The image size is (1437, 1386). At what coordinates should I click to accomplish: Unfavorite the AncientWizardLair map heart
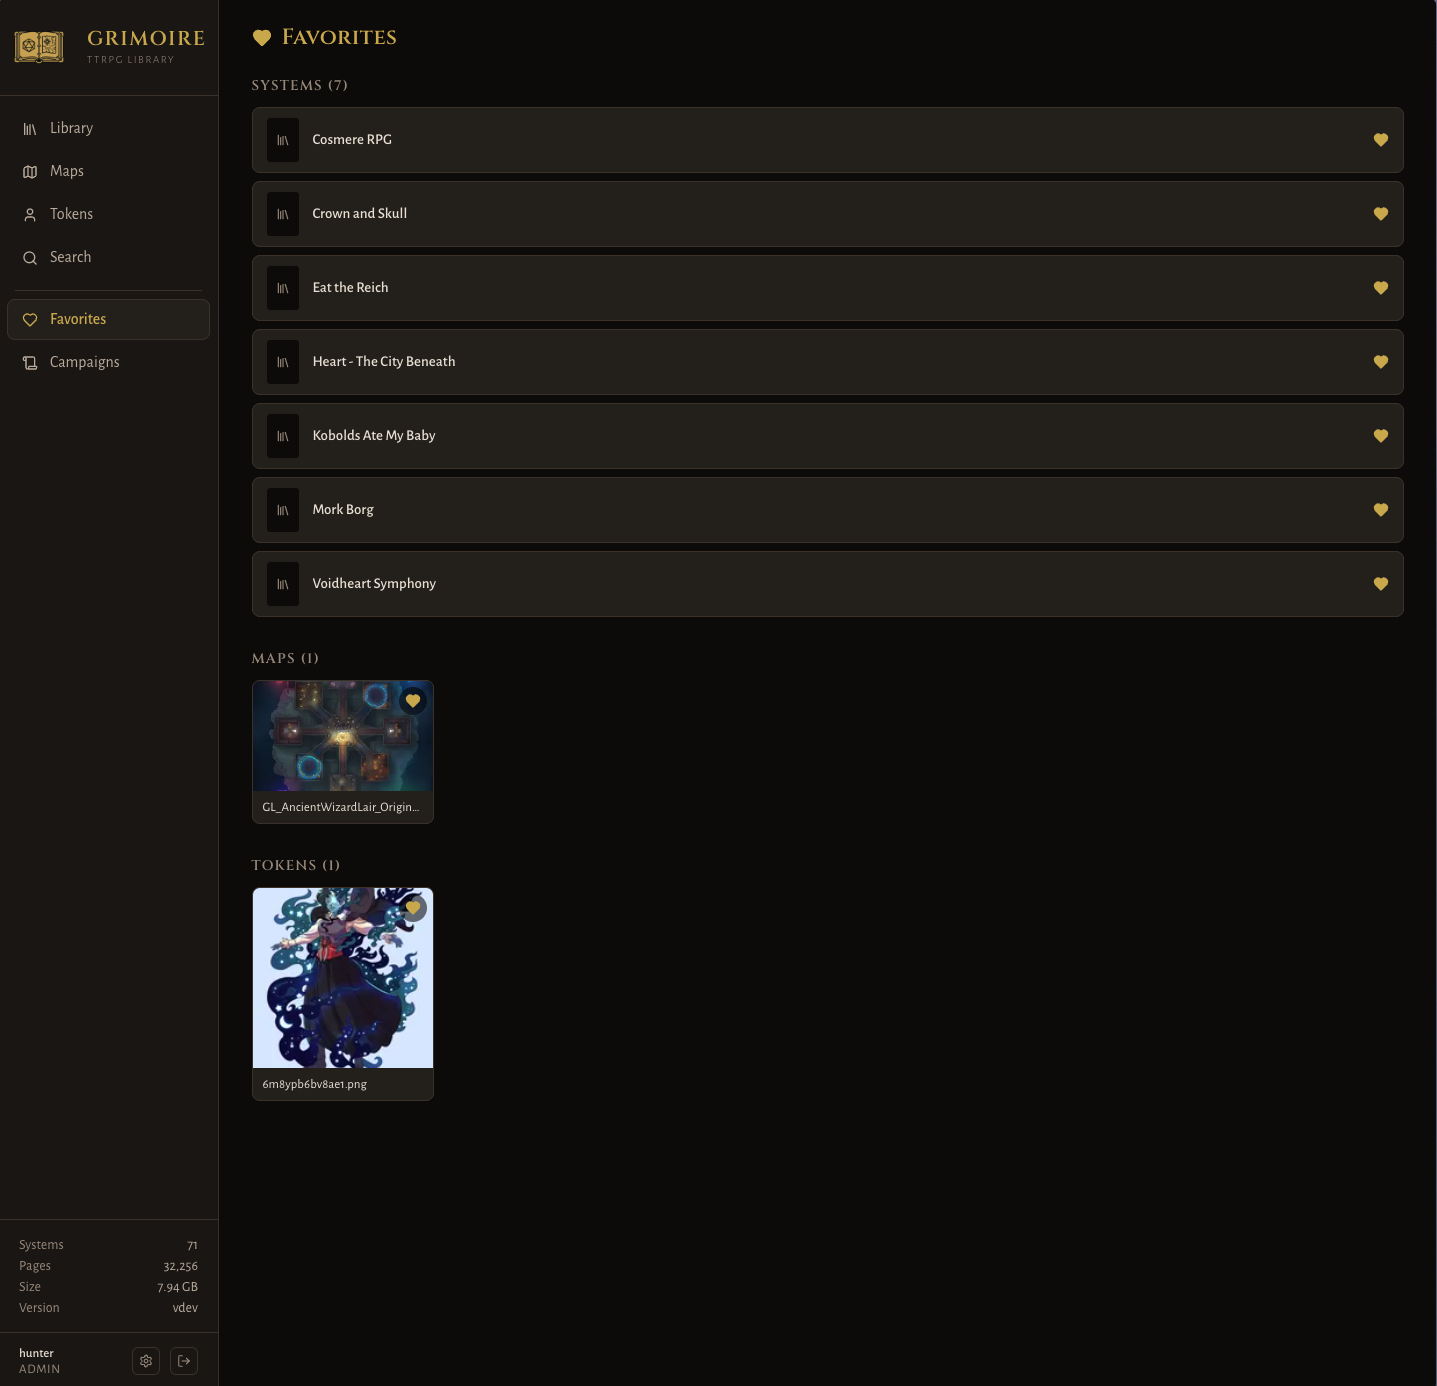[x=413, y=701]
